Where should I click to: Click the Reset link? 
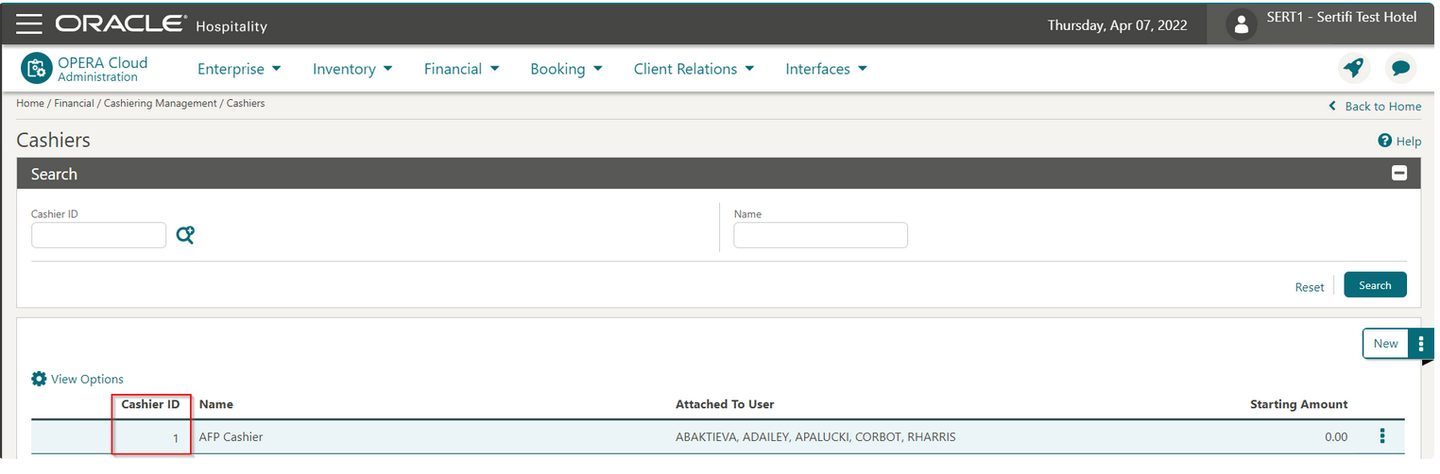click(1309, 287)
